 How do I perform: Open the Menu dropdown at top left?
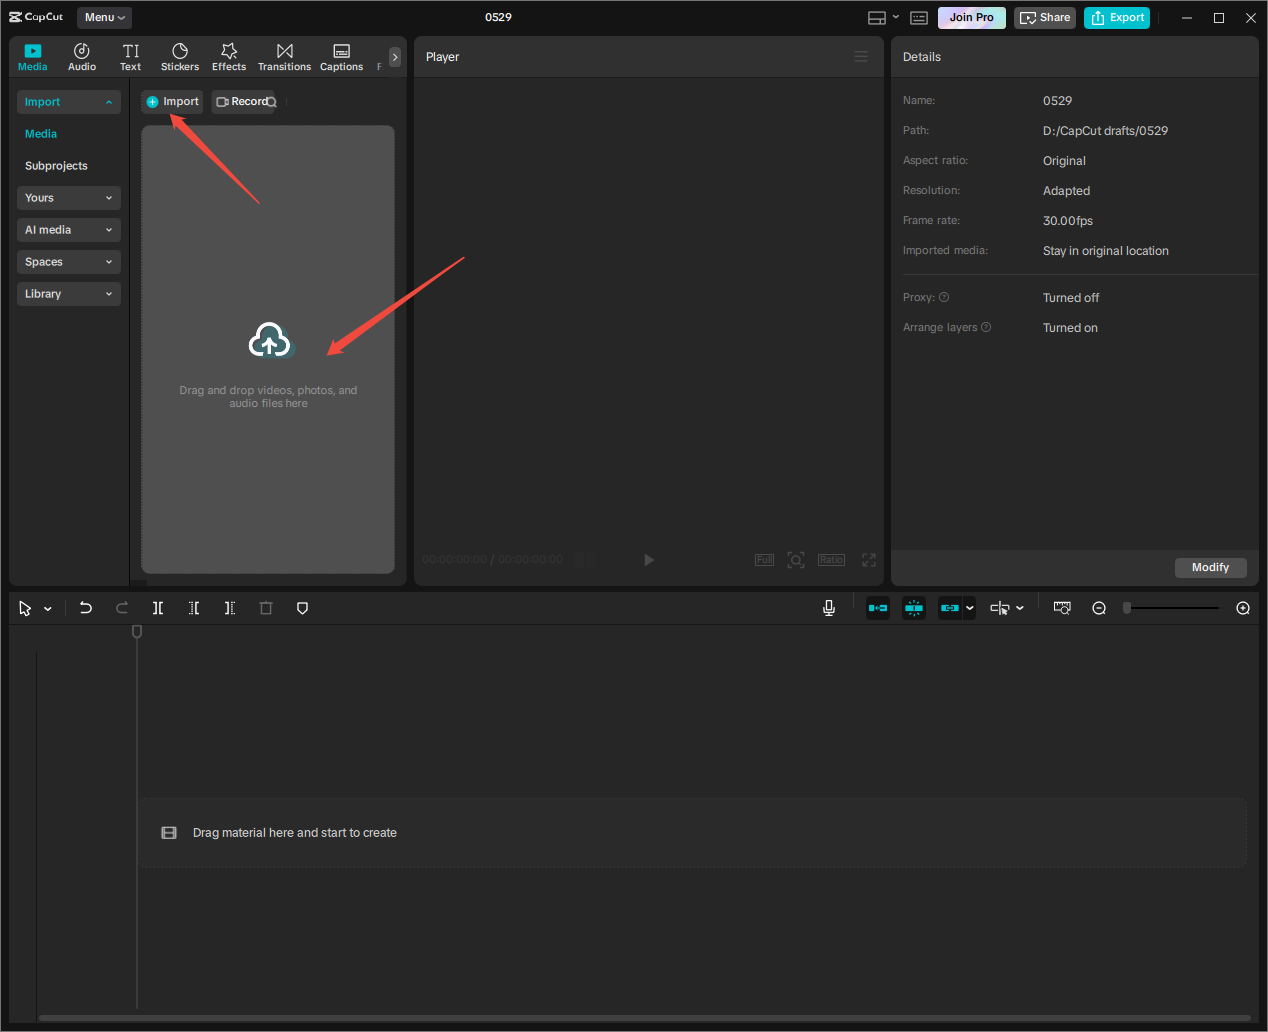(x=104, y=17)
